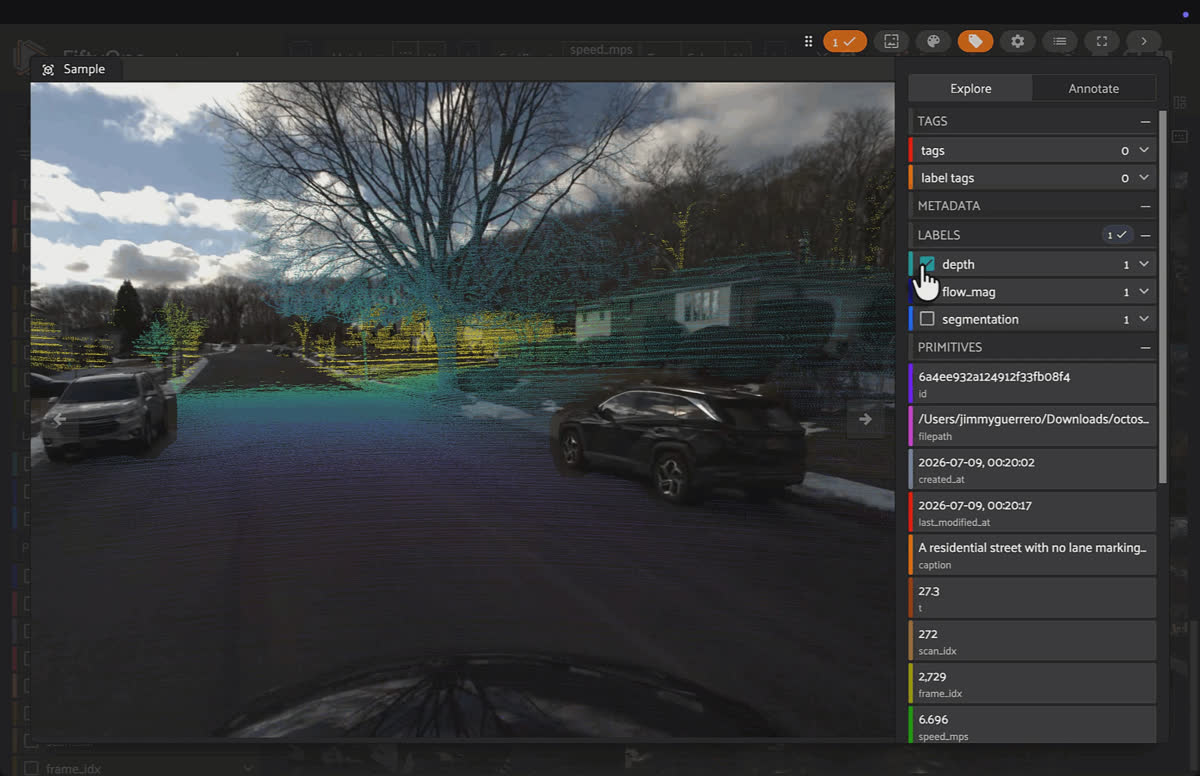The image size is (1200, 776).
Task: Click the frame_idx value 2,729
Action: coord(933,677)
